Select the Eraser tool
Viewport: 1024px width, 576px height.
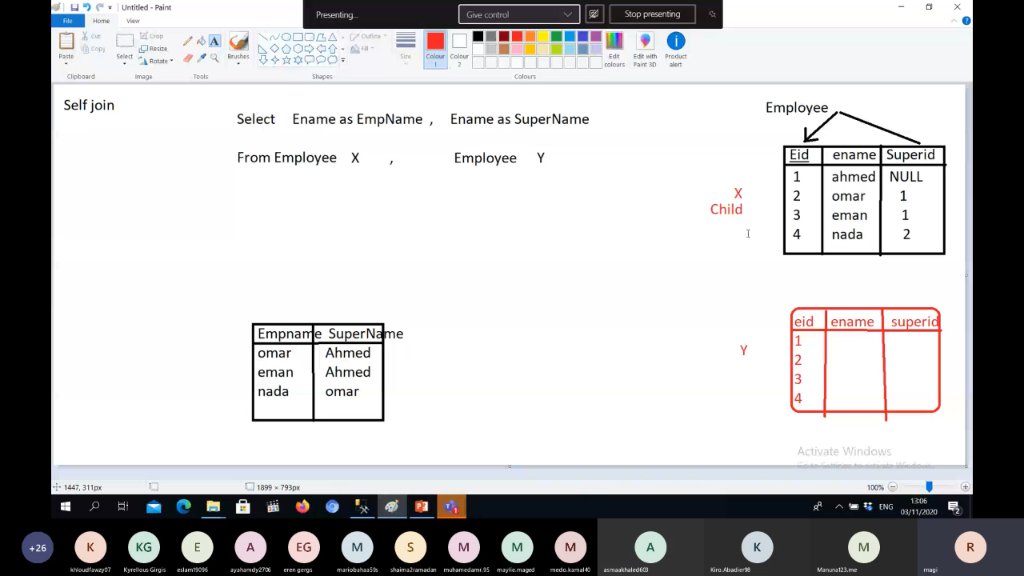pos(187,58)
